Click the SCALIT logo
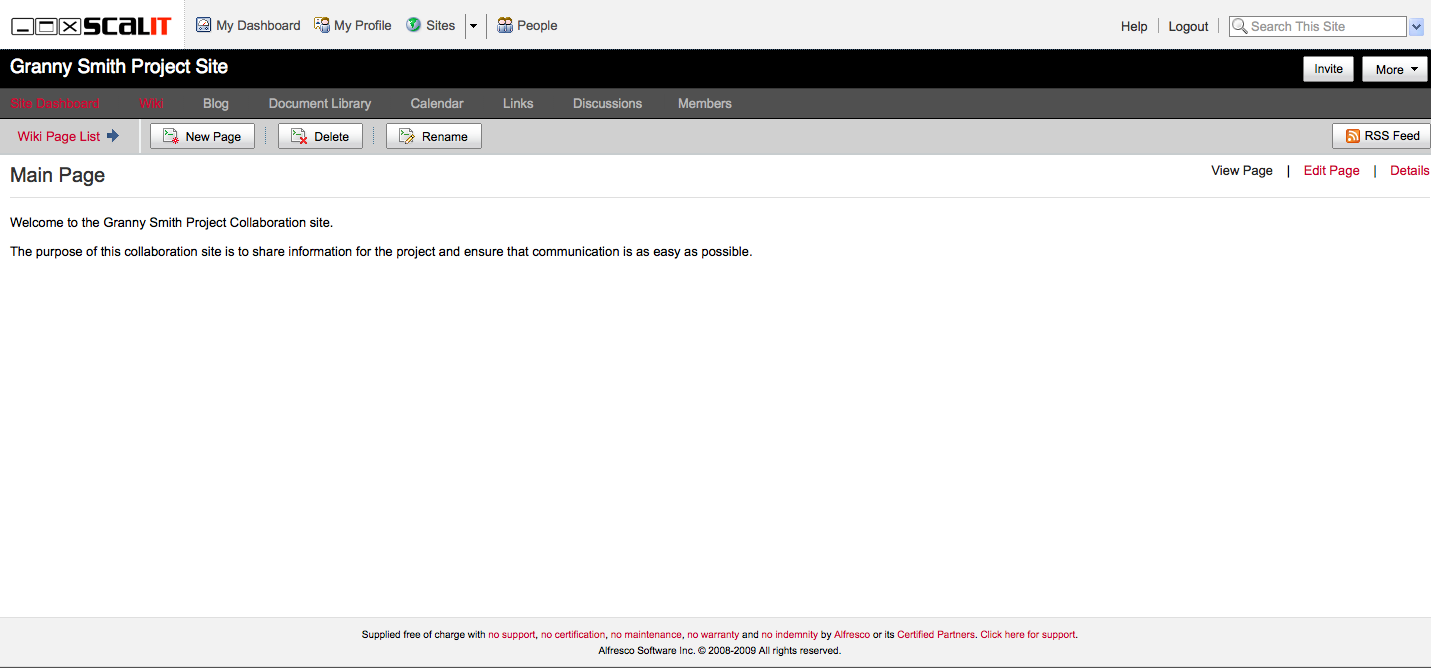This screenshot has width=1431, height=668. coord(91,26)
